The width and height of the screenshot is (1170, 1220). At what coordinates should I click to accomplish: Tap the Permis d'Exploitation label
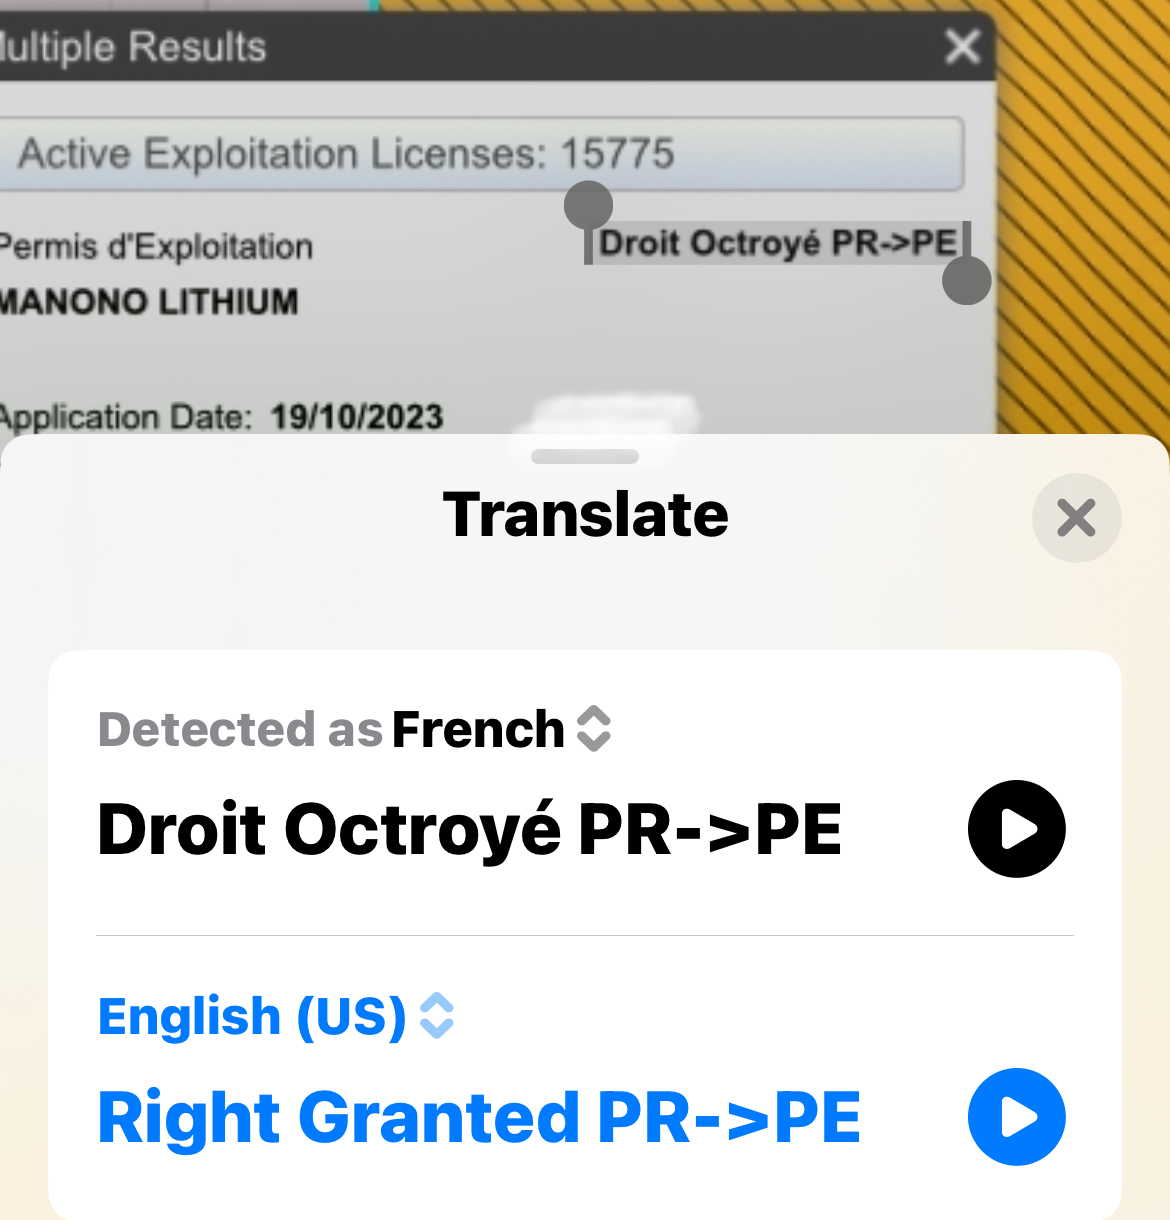(x=156, y=247)
